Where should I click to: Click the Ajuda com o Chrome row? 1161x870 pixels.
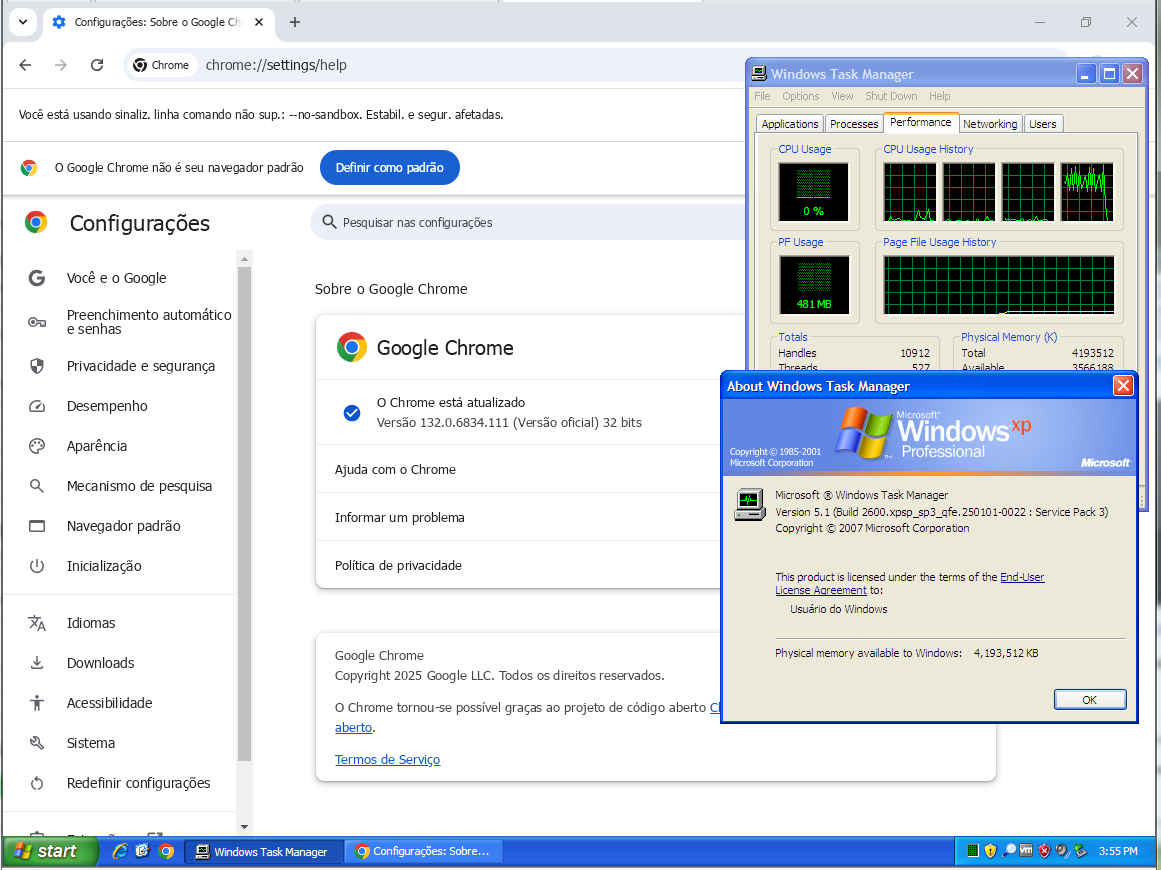(x=518, y=469)
